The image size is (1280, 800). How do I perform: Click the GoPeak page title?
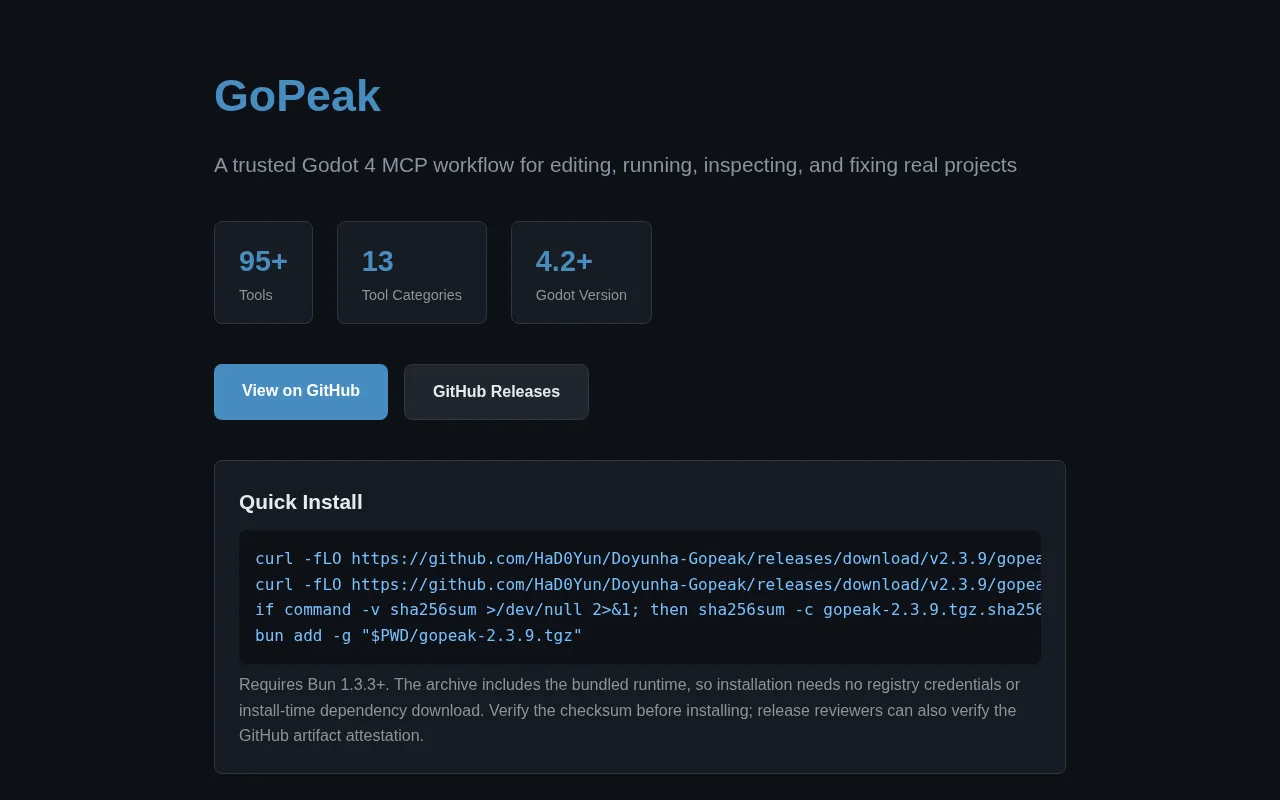[297, 96]
